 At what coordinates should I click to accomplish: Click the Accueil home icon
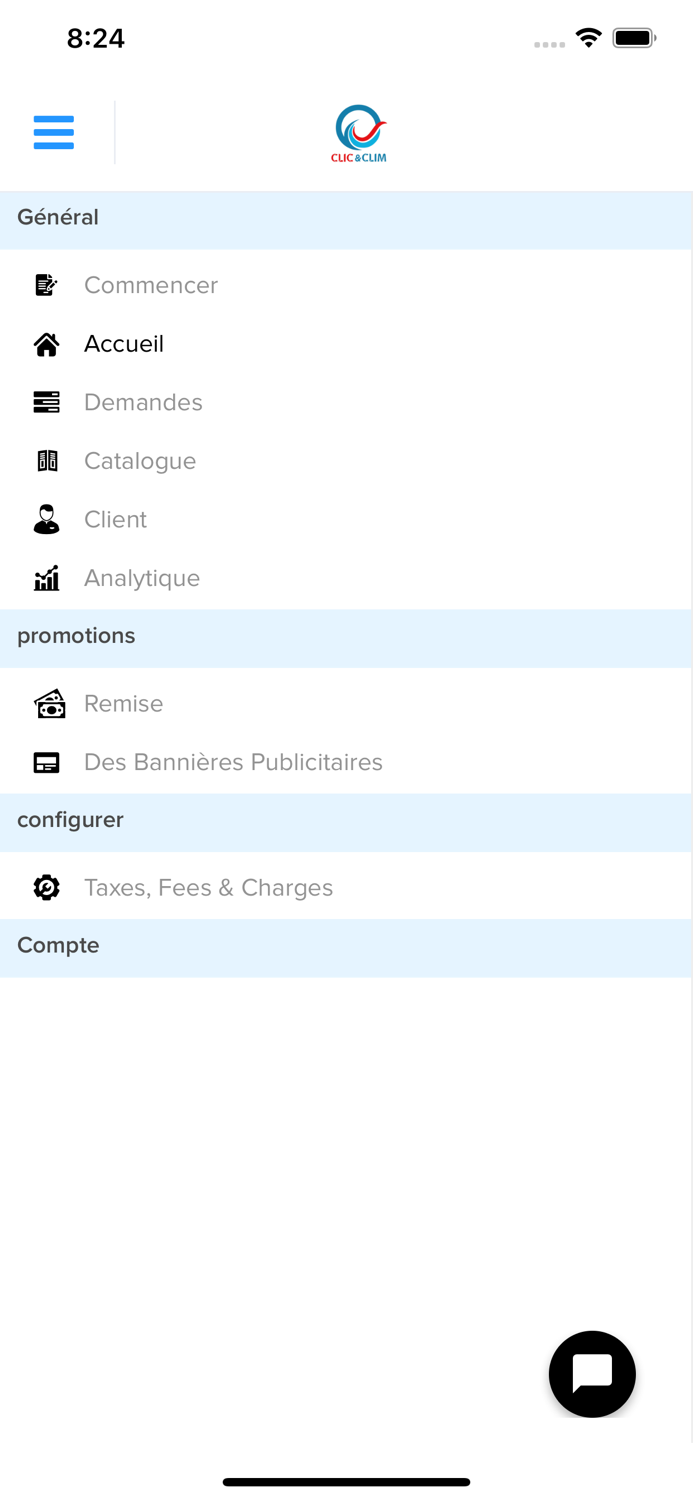46,344
